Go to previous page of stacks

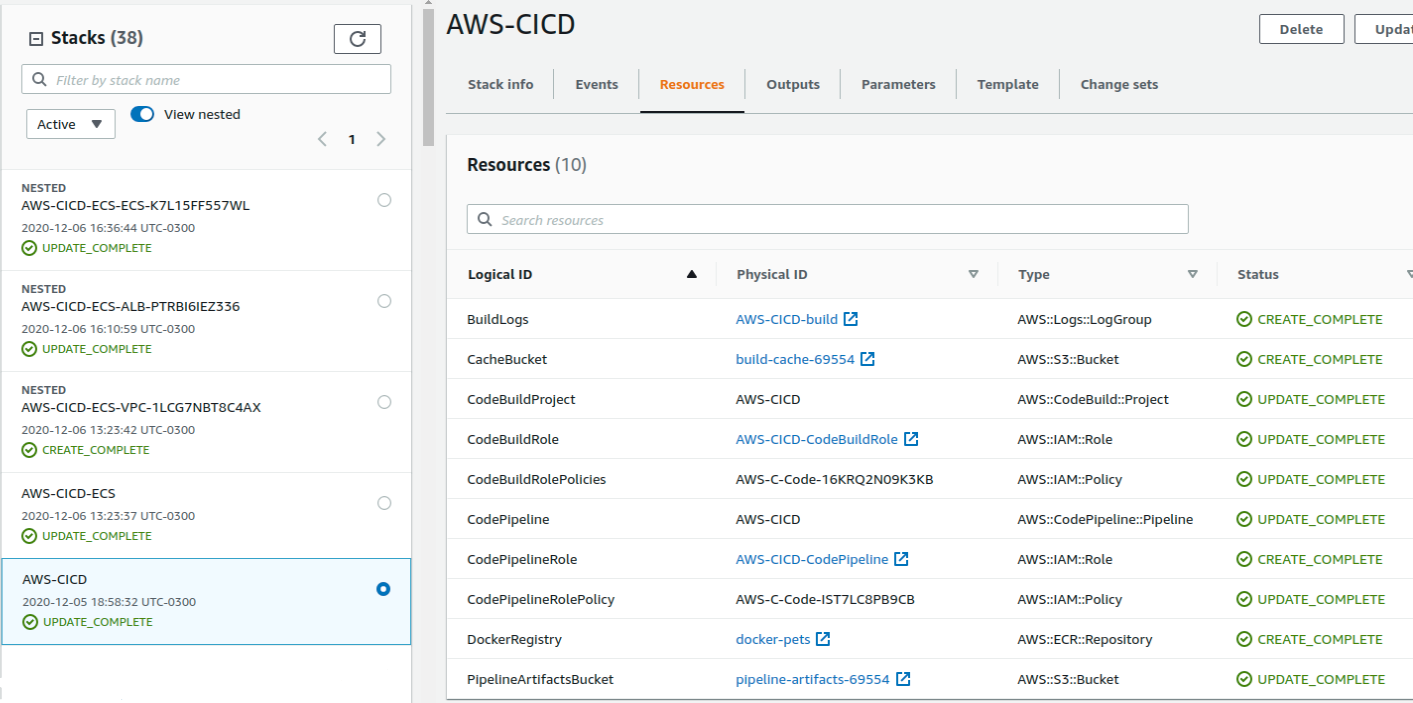pos(322,139)
